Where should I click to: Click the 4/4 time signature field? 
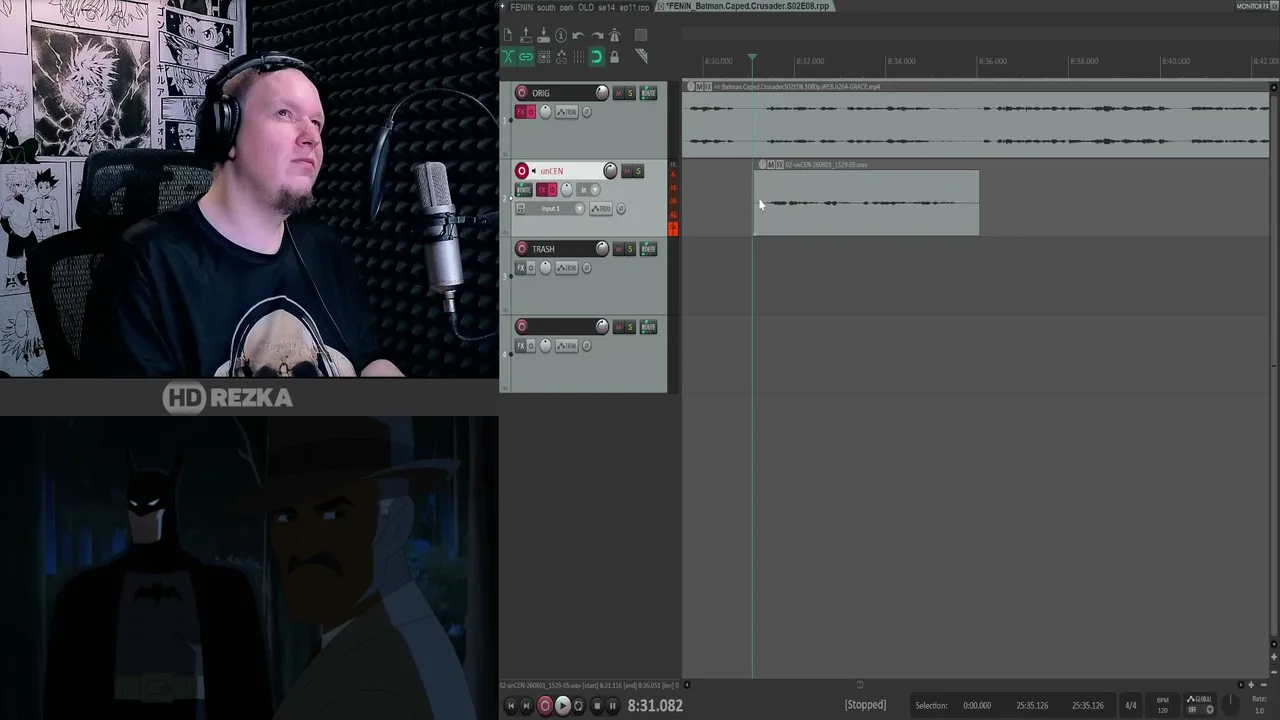point(1130,706)
